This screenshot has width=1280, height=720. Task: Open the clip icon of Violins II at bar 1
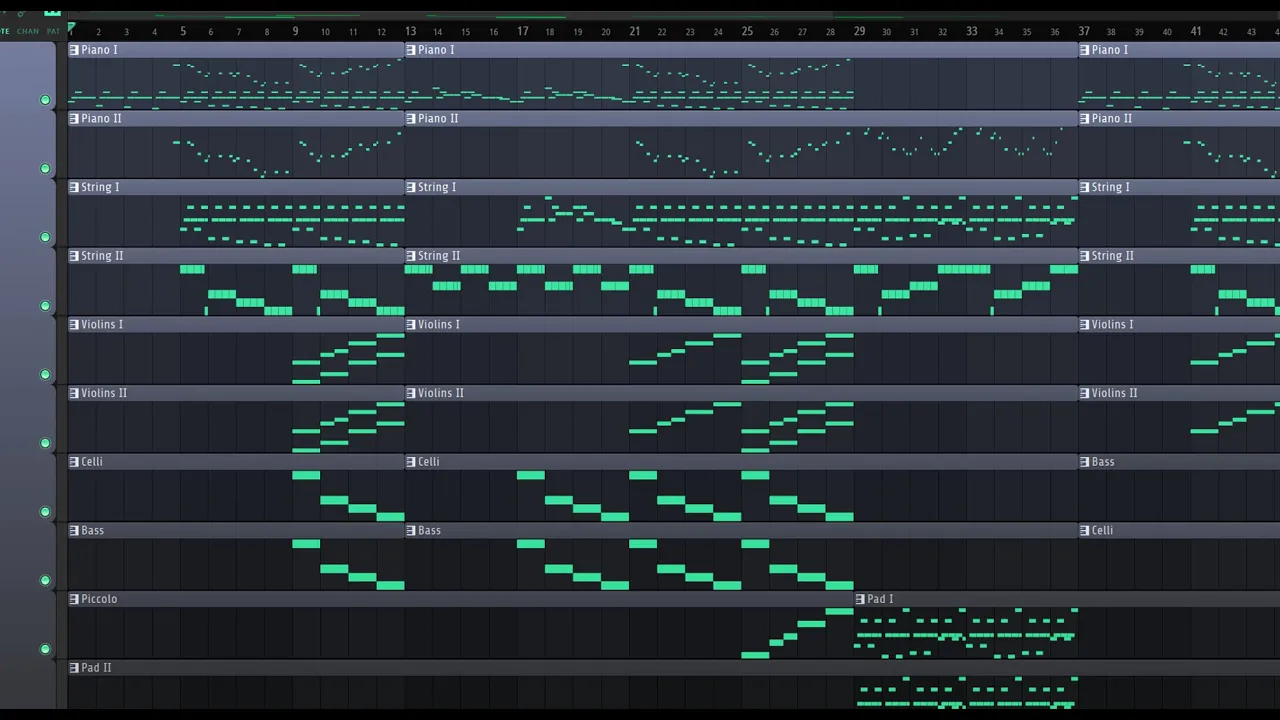point(74,393)
